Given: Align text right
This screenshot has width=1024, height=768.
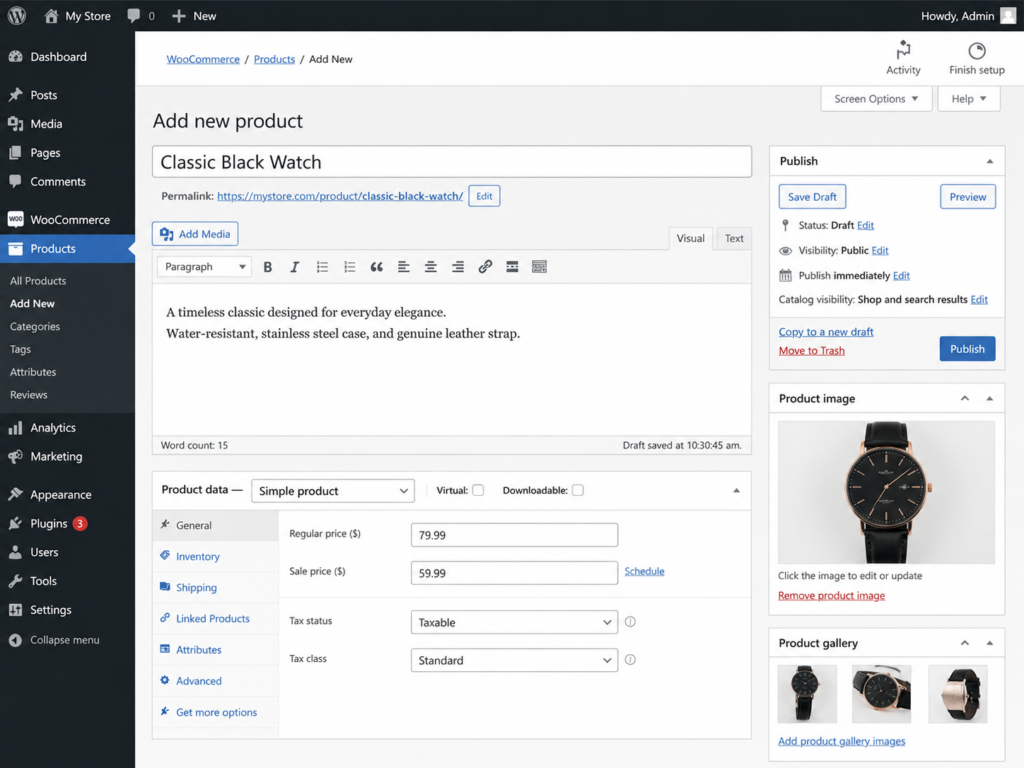Looking at the screenshot, I should point(458,266).
